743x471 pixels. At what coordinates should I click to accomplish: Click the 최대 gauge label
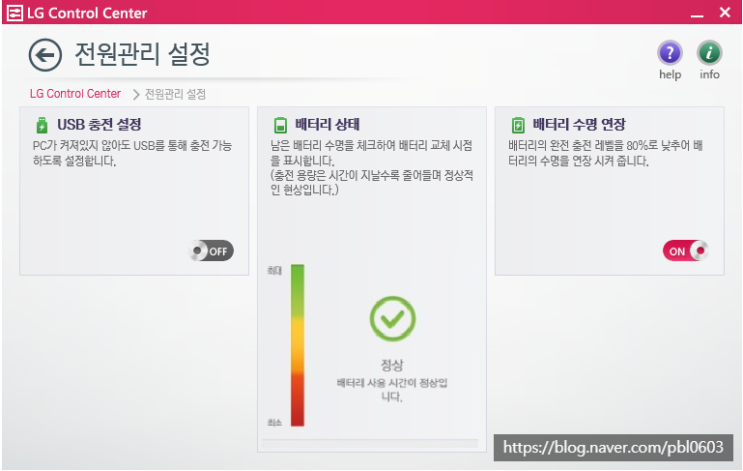(275, 271)
